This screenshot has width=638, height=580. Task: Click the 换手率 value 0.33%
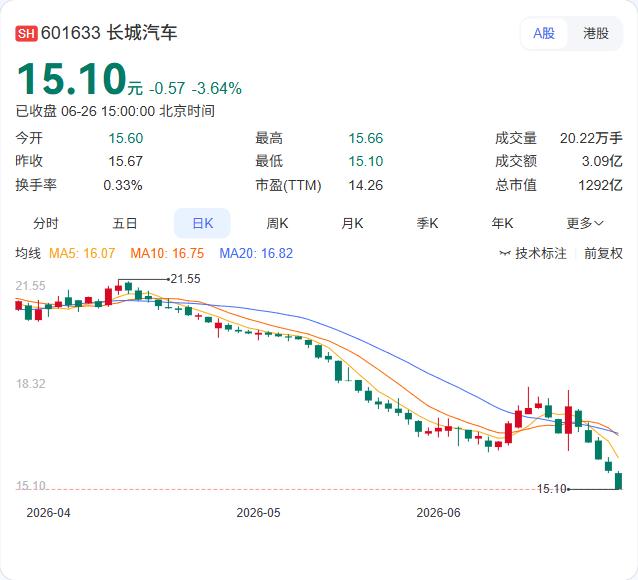[123, 186]
